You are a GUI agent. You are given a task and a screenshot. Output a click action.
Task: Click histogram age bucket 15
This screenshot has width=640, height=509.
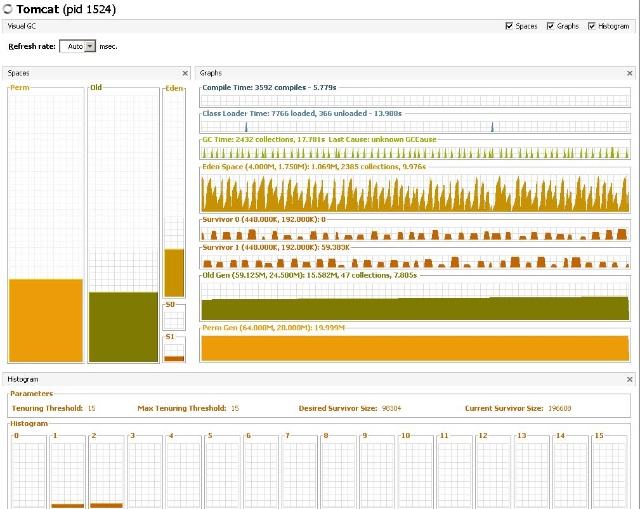[x=609, y=473]
